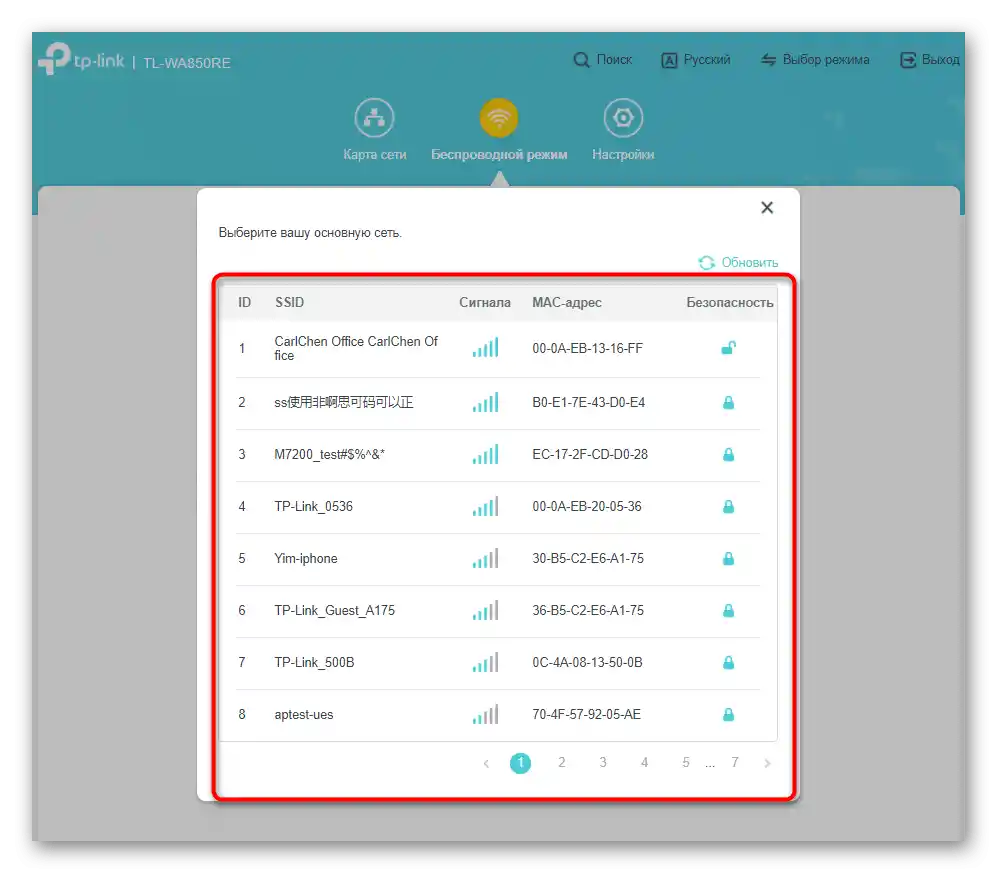Open the Настройки settings gear icon
Image resolution: width=997 pixels, height=873 pixels.
[623, 118]
